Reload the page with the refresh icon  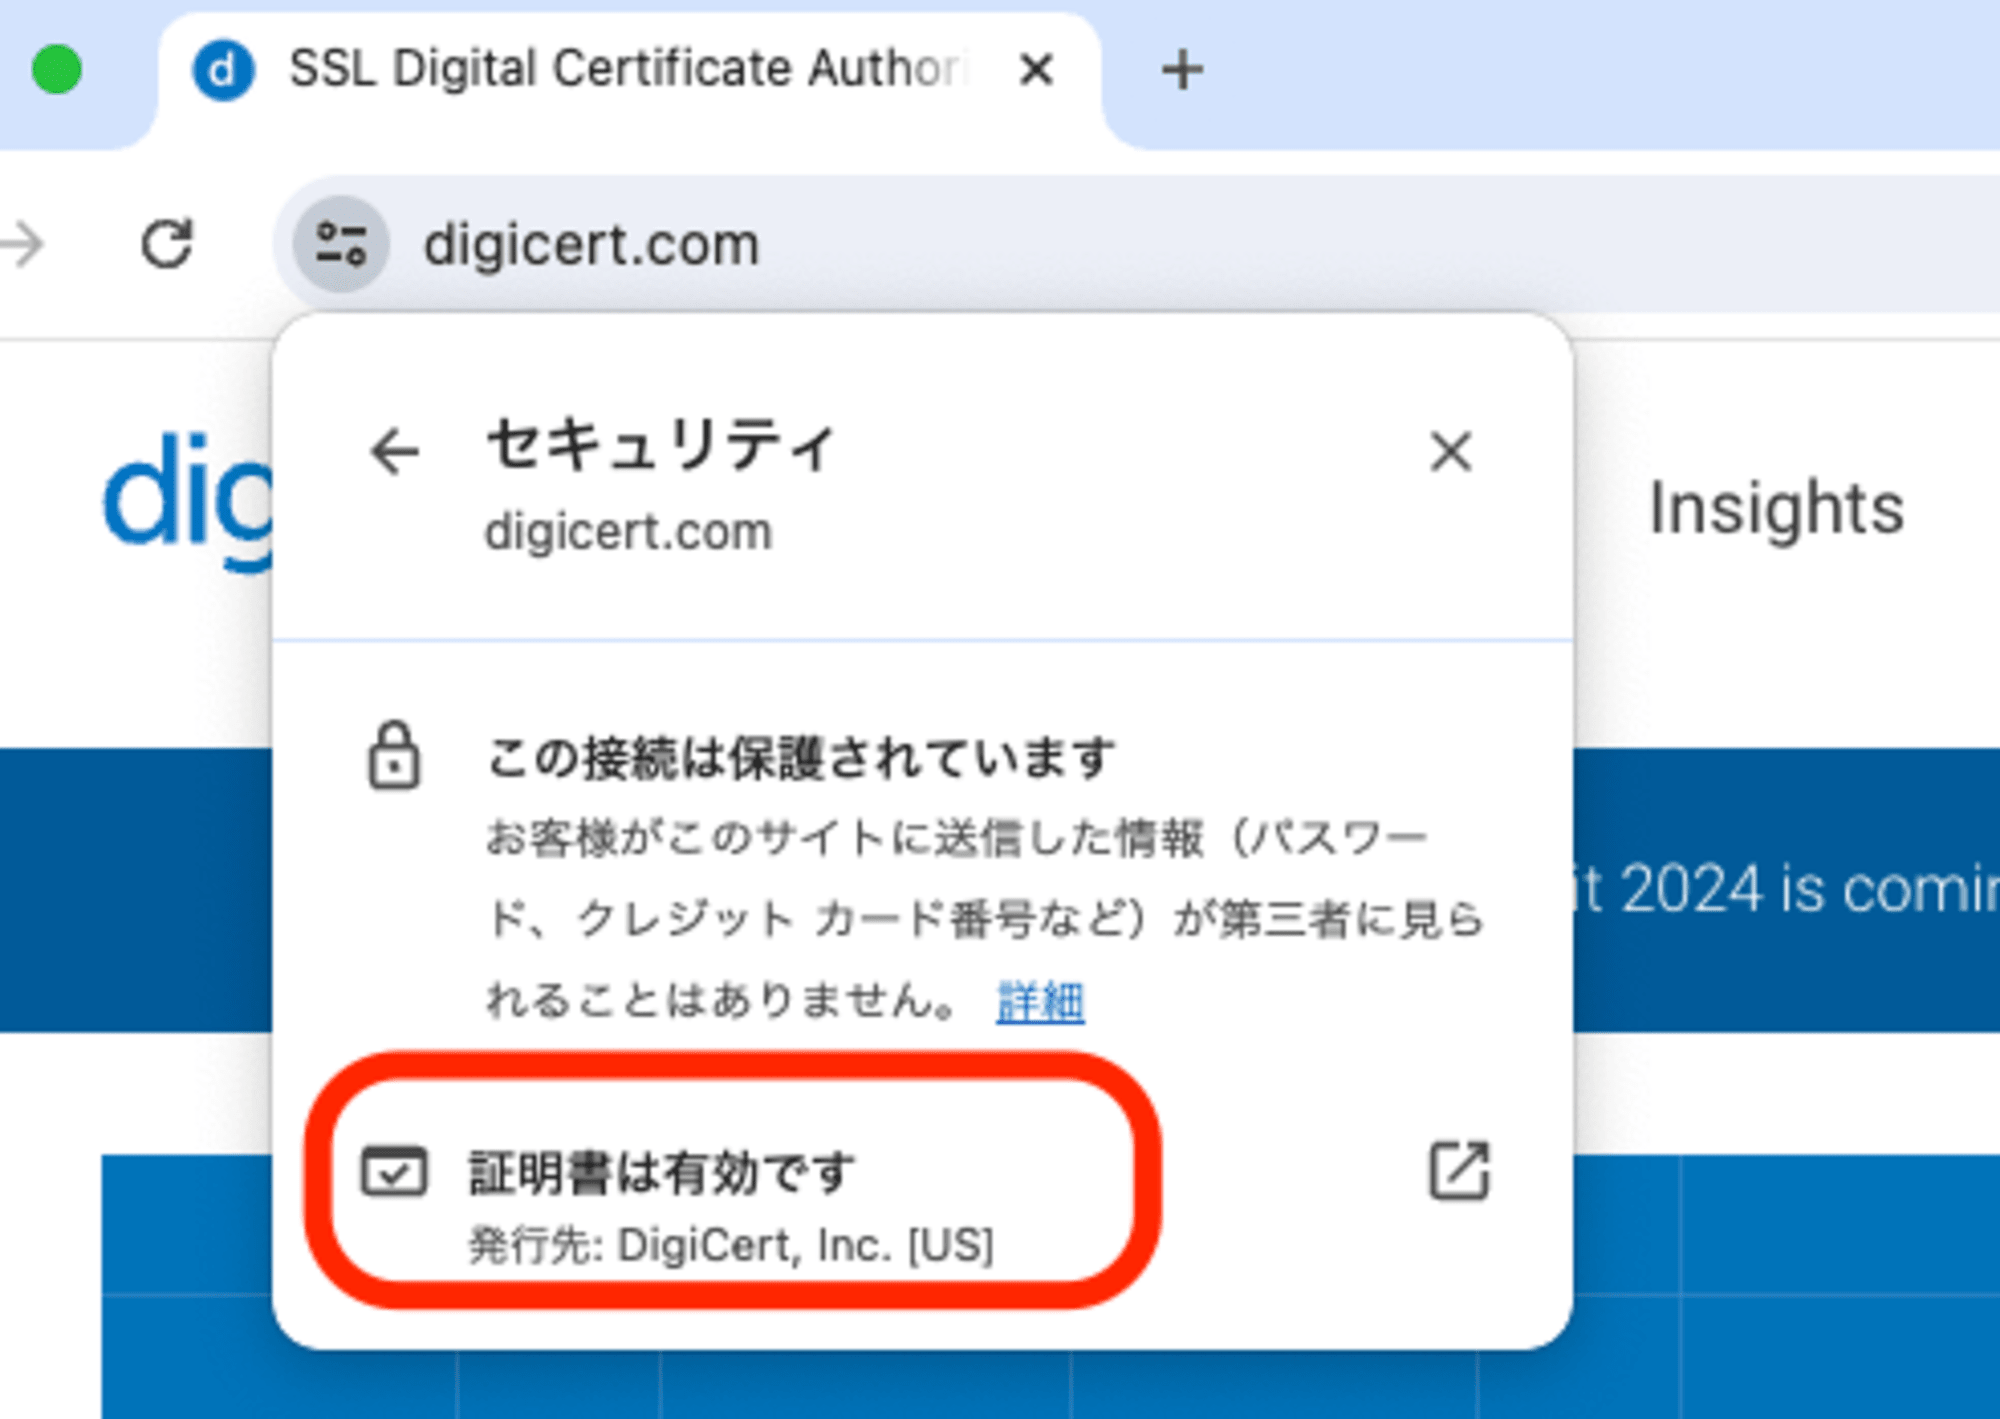(166, 244)
